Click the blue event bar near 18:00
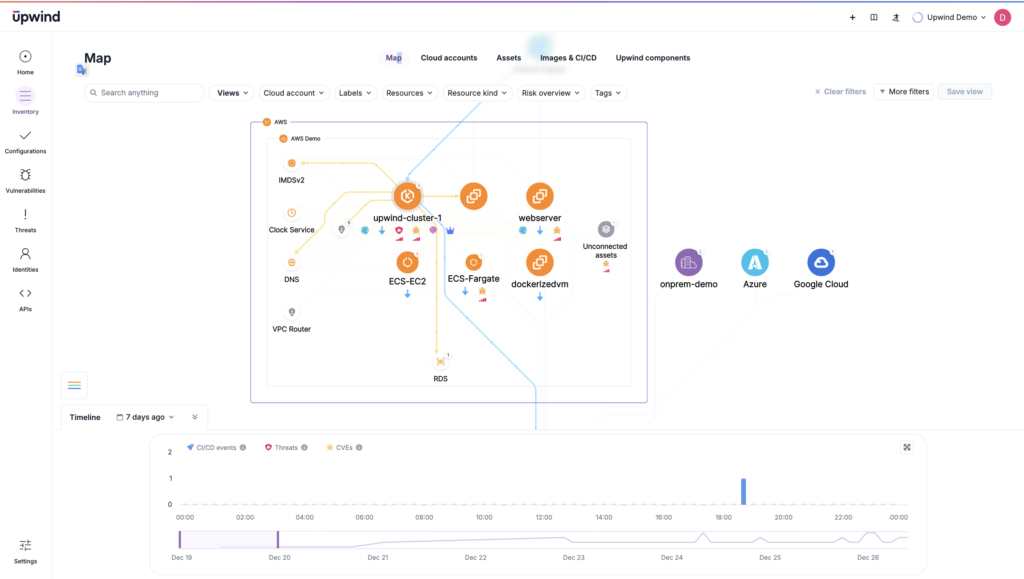The image size is (1024, 579). [743, 492]
